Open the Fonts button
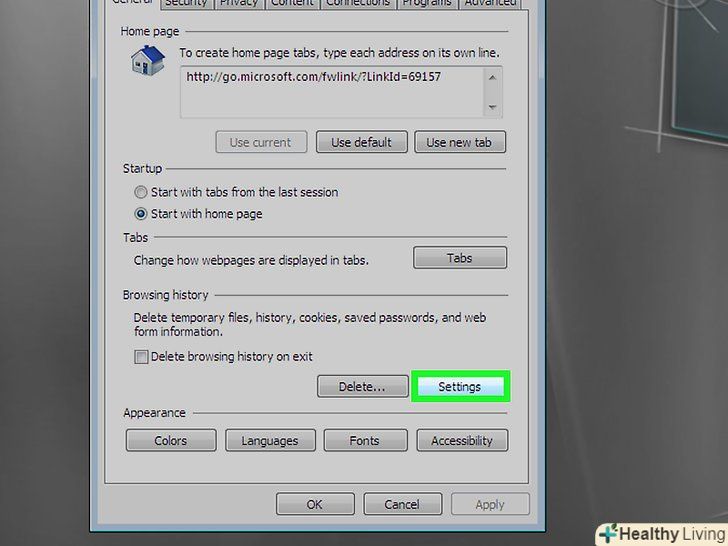 click(x=365, y=440)
